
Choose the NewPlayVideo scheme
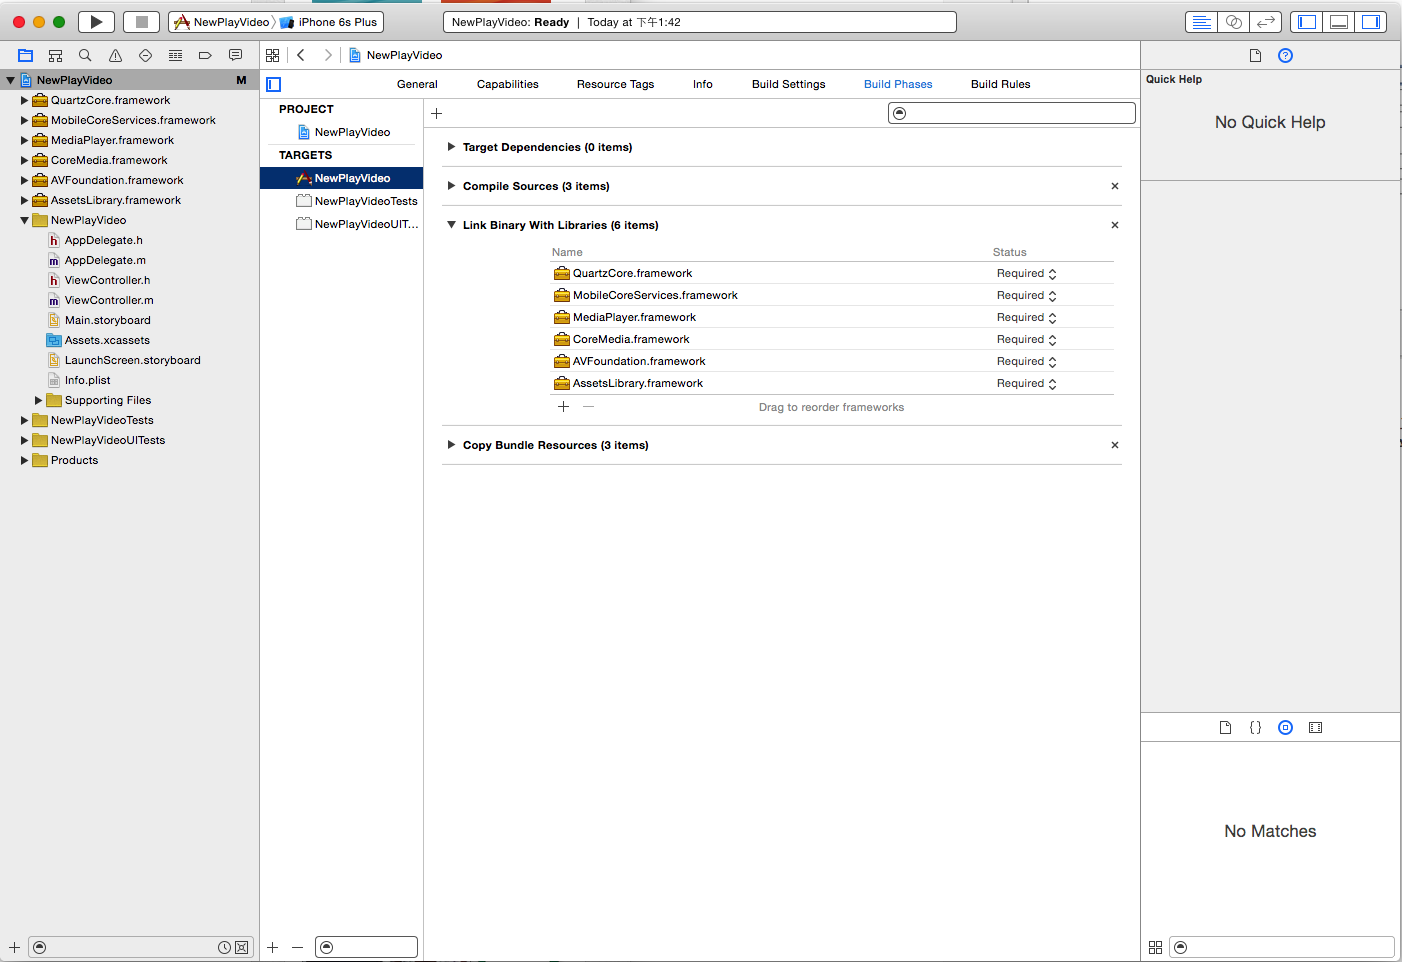pos(222,22)
